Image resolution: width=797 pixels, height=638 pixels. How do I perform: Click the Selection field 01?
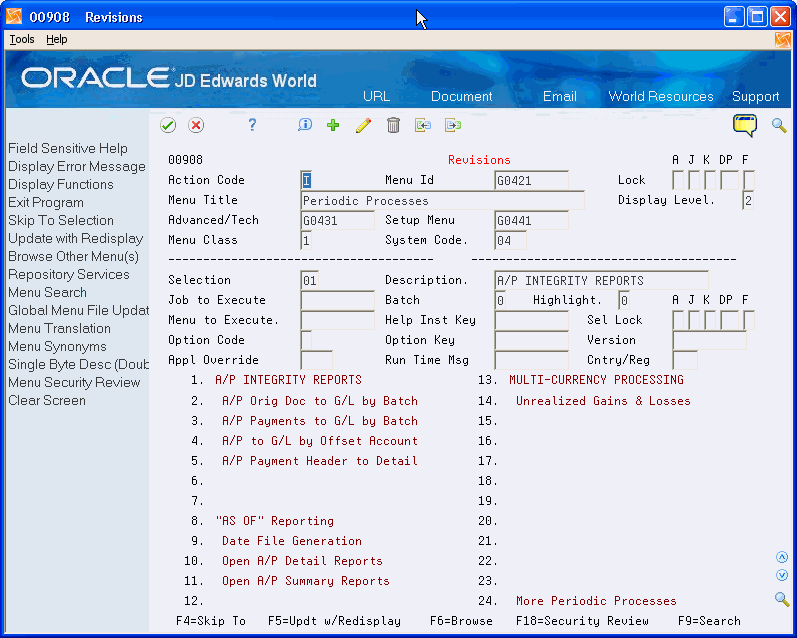310,280
